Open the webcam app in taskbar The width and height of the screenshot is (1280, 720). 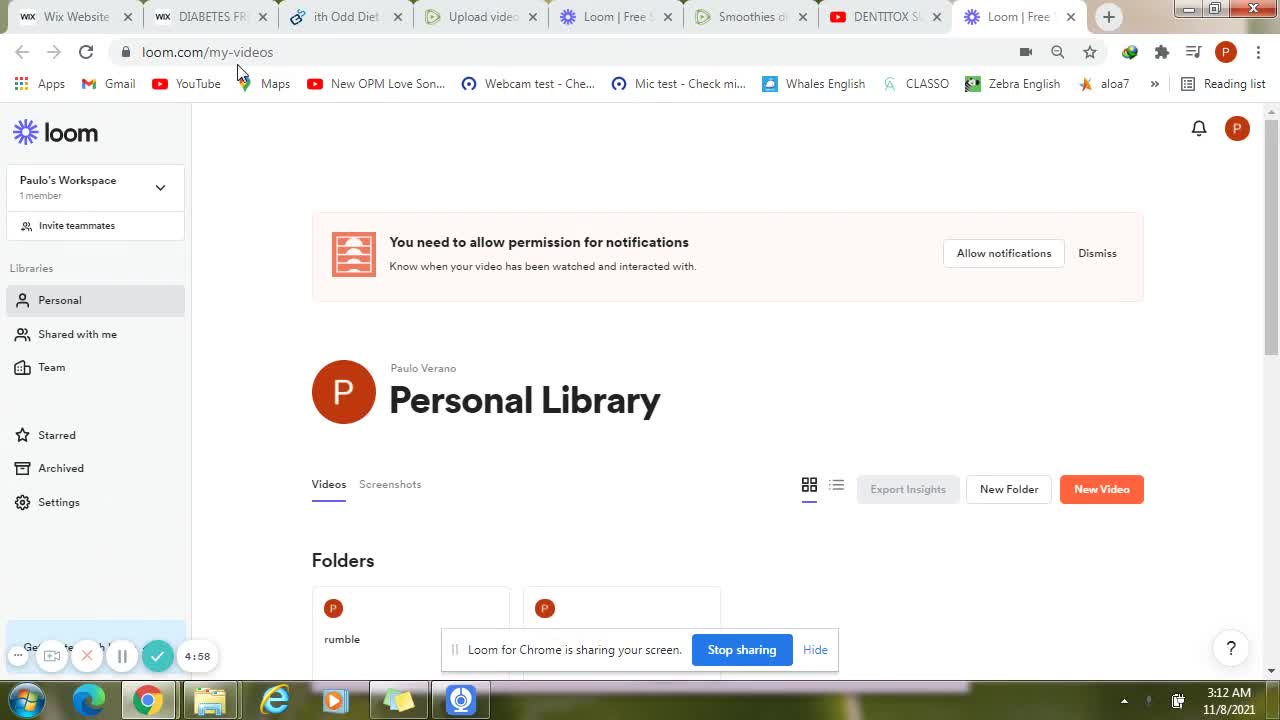point(461,700)
